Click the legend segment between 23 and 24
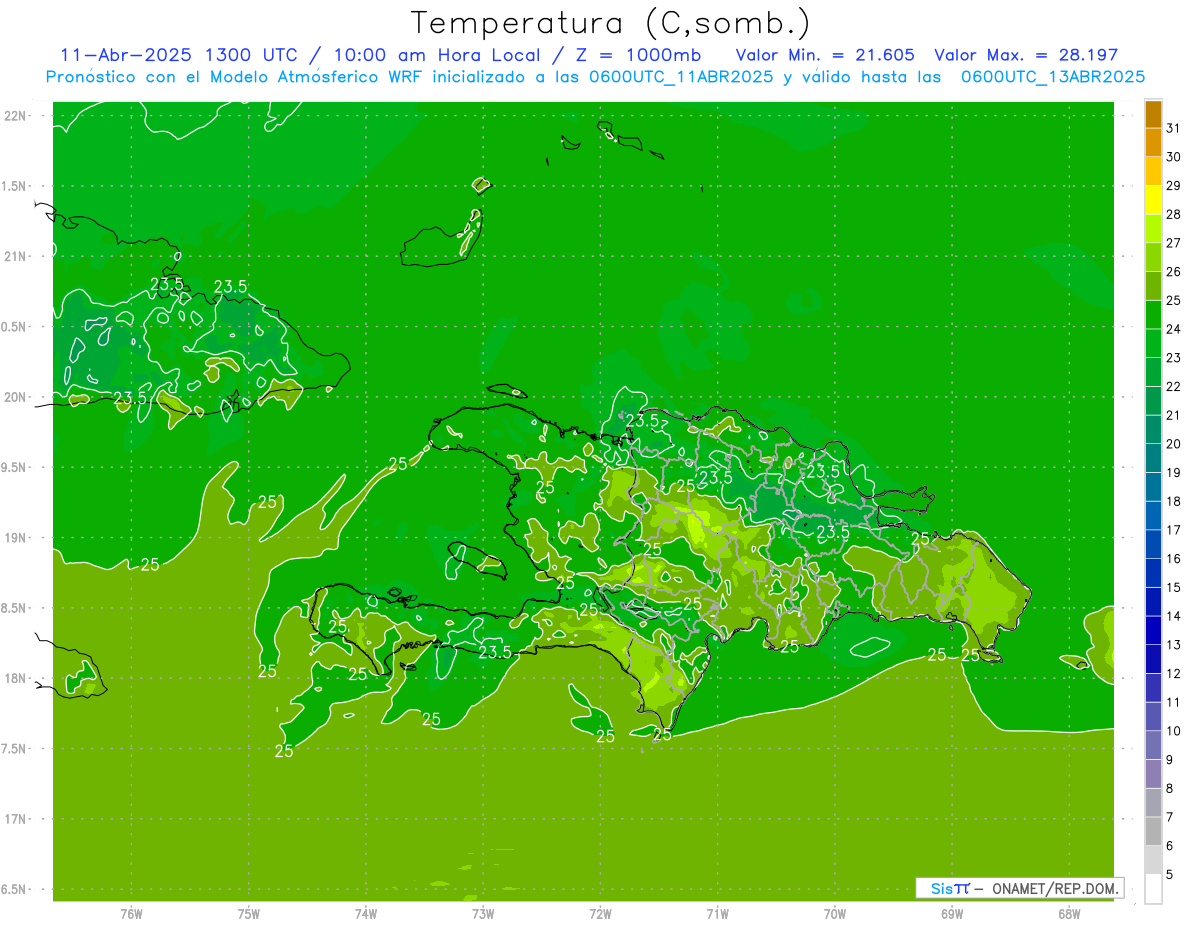Screen dimensions: 1200x927 (x=1153, y=343)
